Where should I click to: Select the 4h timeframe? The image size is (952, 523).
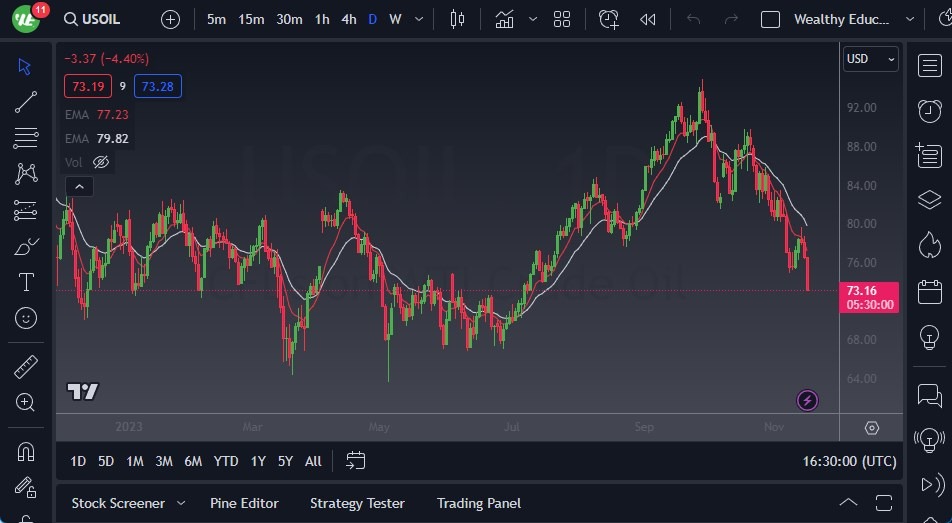click(x=349, y=19)
